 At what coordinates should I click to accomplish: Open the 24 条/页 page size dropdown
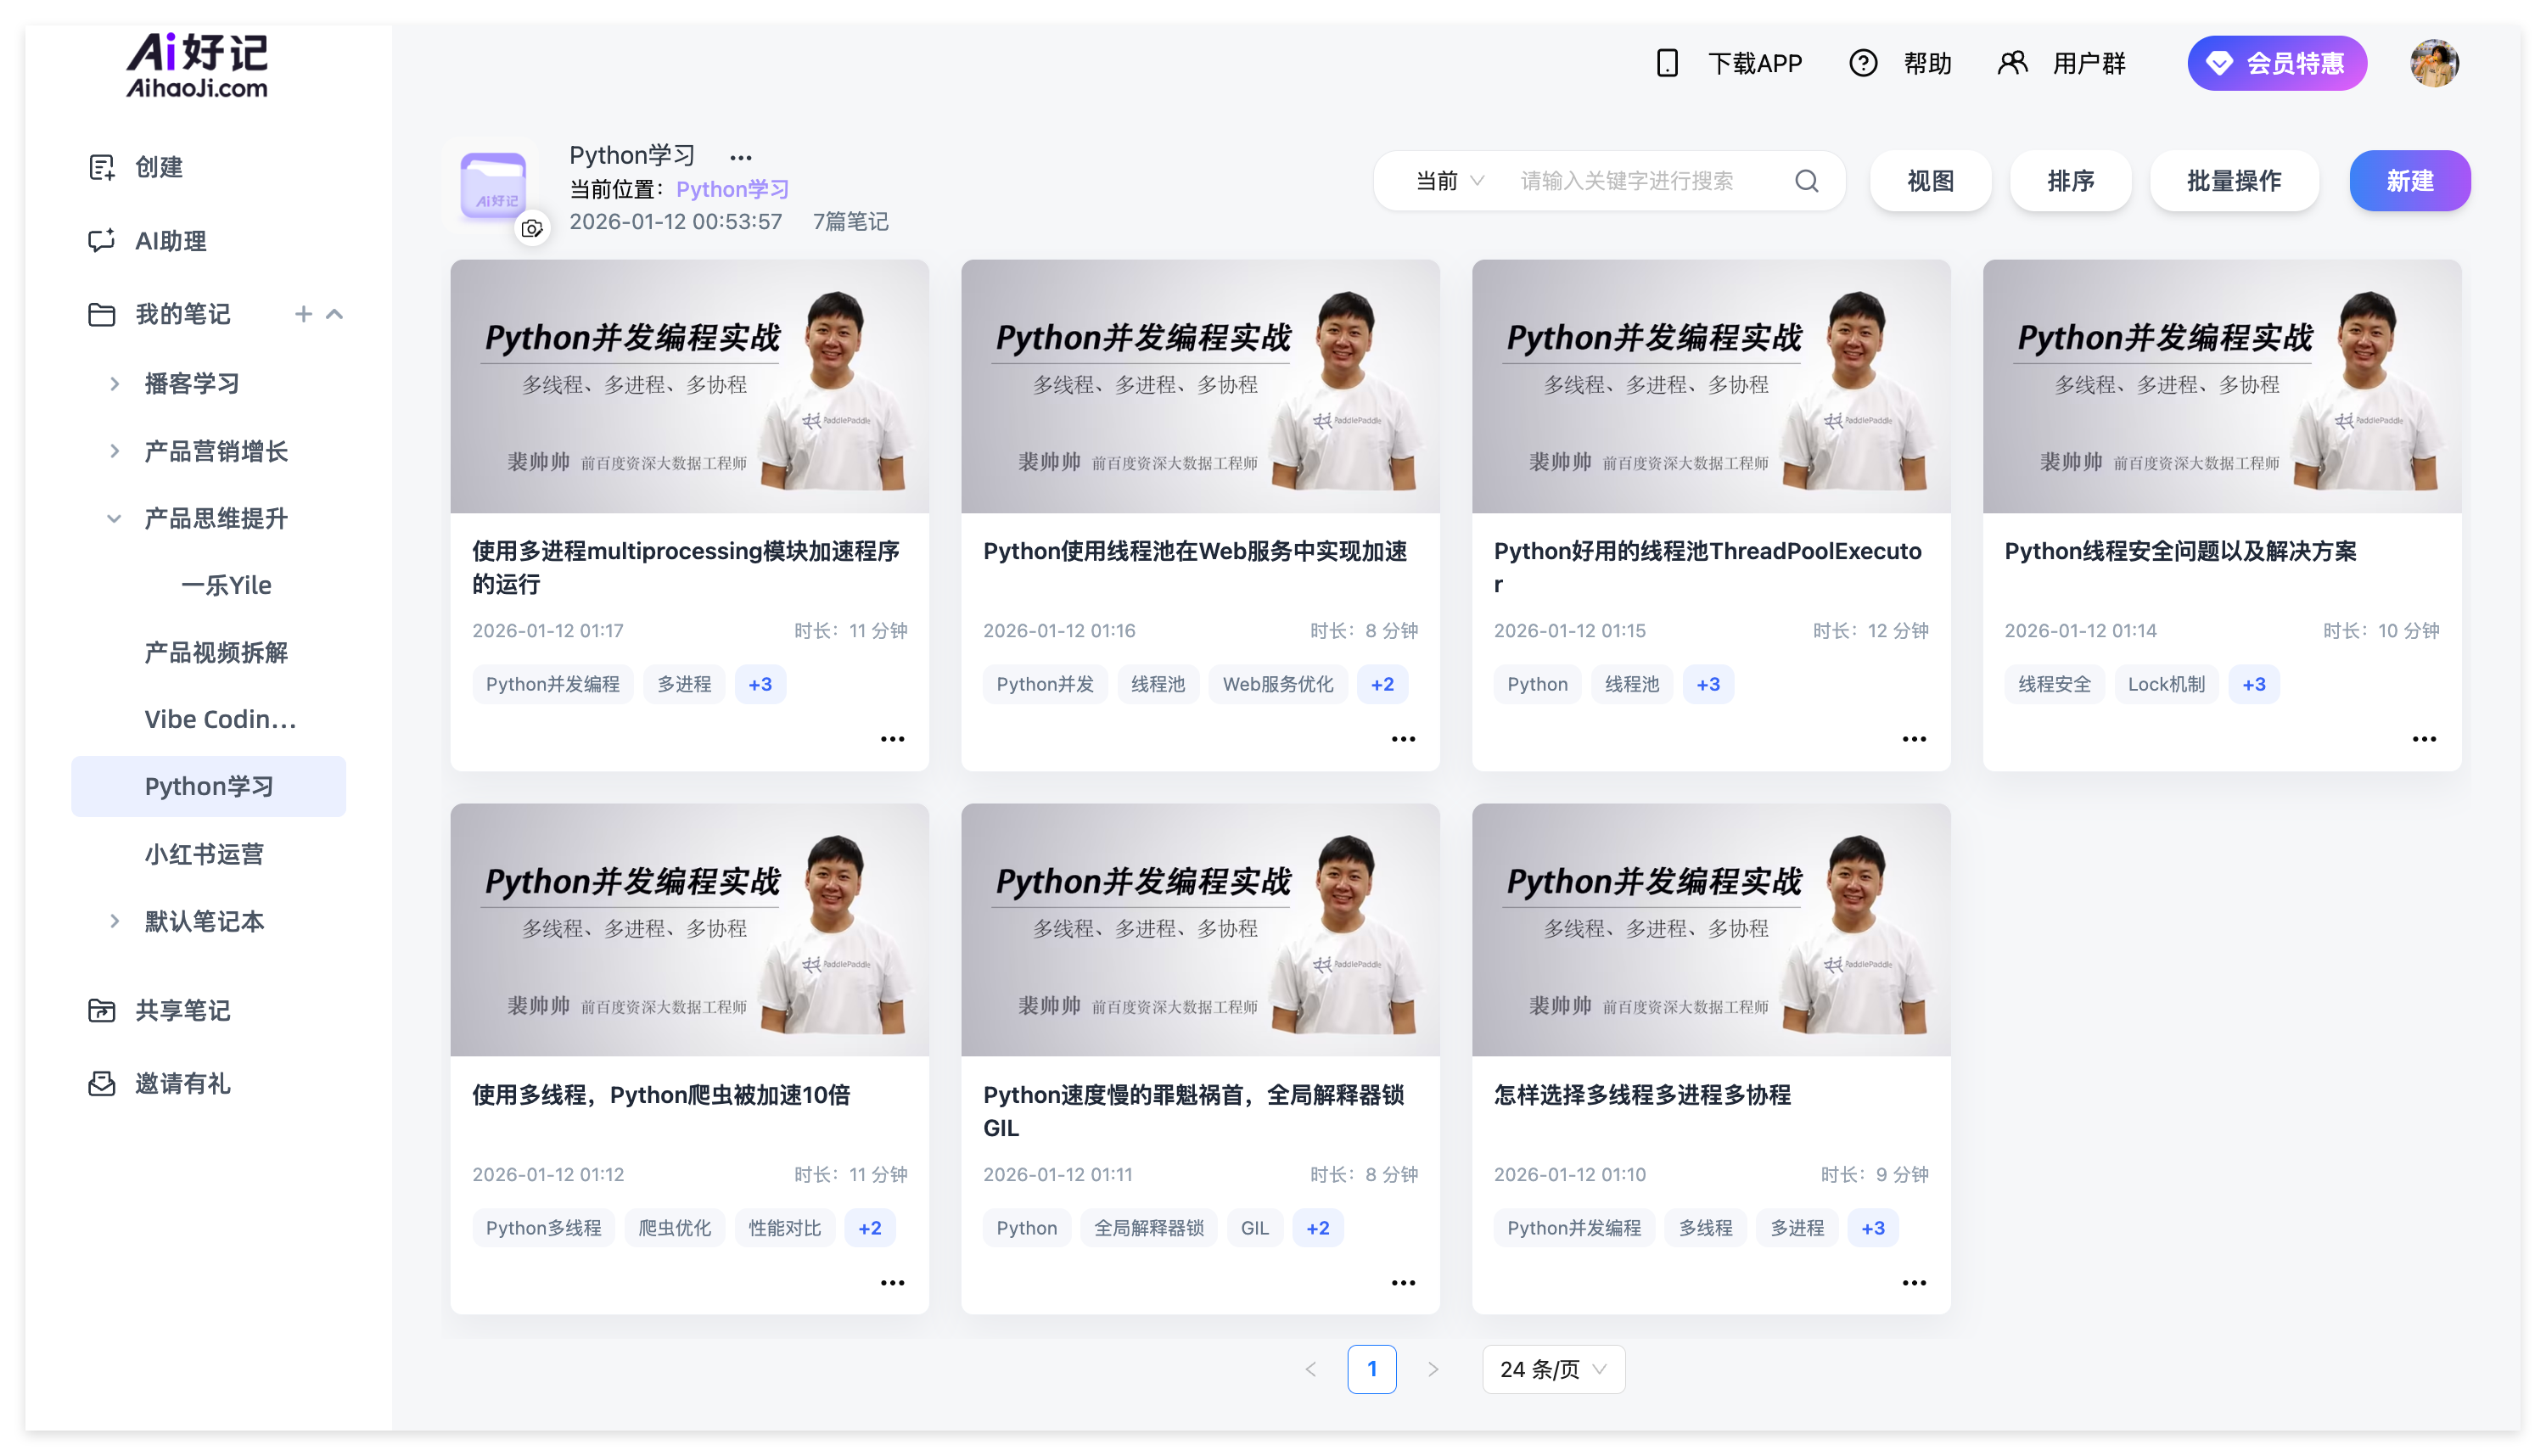coord(1553,1369)
